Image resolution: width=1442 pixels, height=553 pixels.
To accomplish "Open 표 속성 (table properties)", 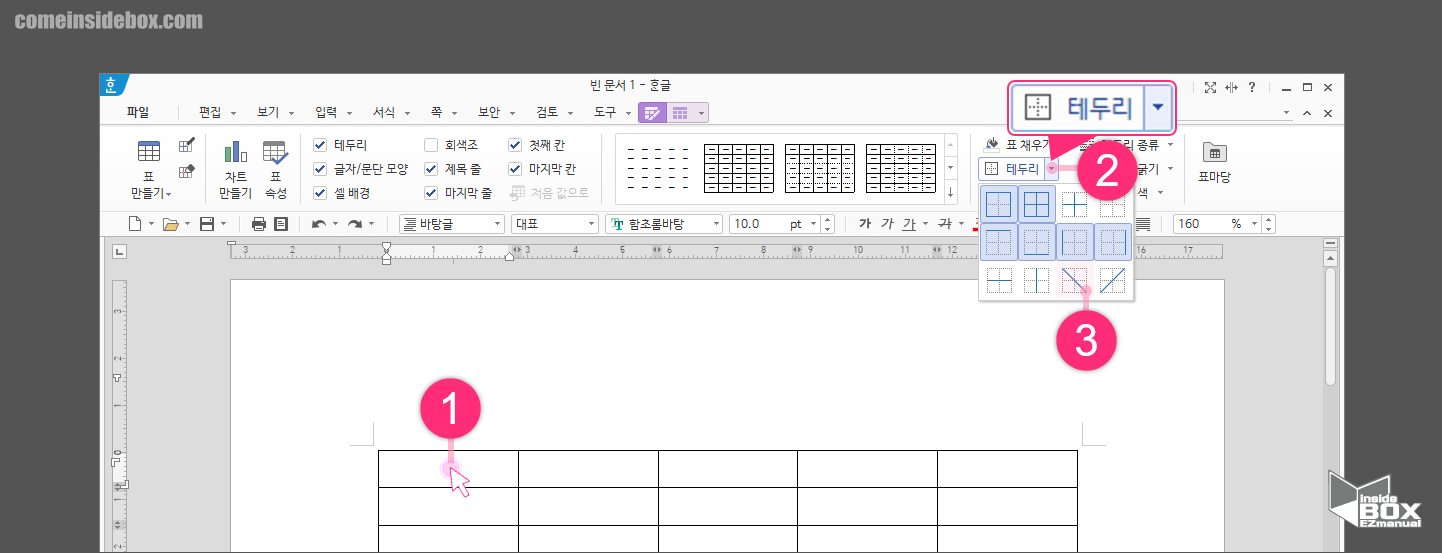I will click(x=275, y=153).
